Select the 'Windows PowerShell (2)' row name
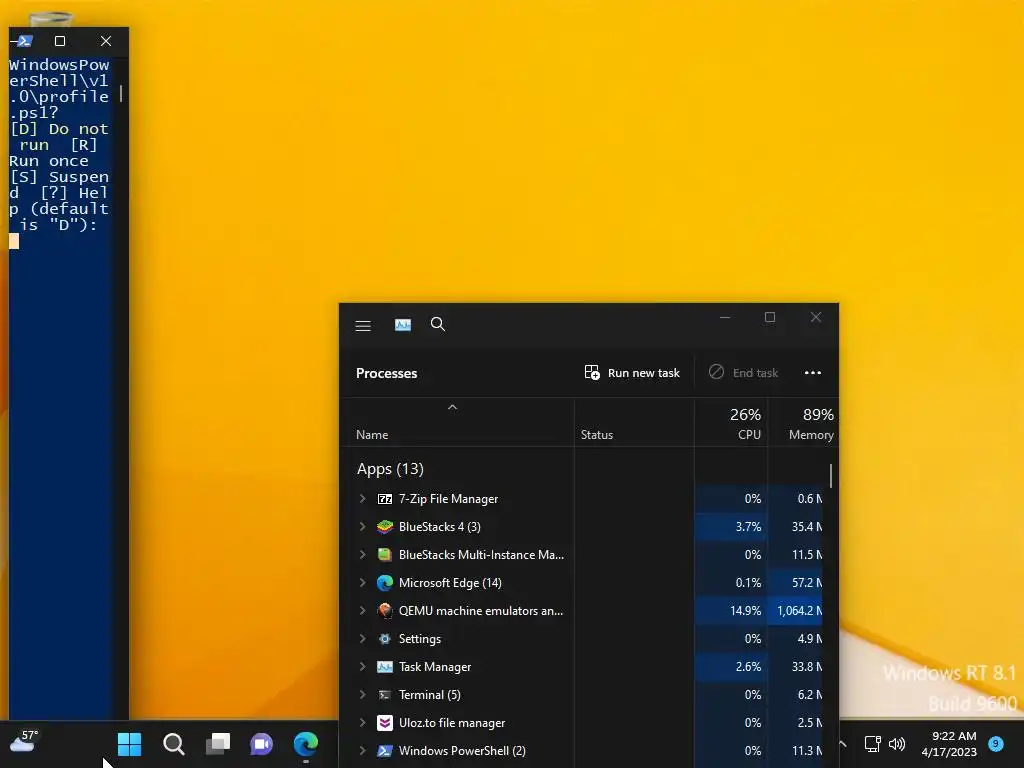 pos(462,752)
